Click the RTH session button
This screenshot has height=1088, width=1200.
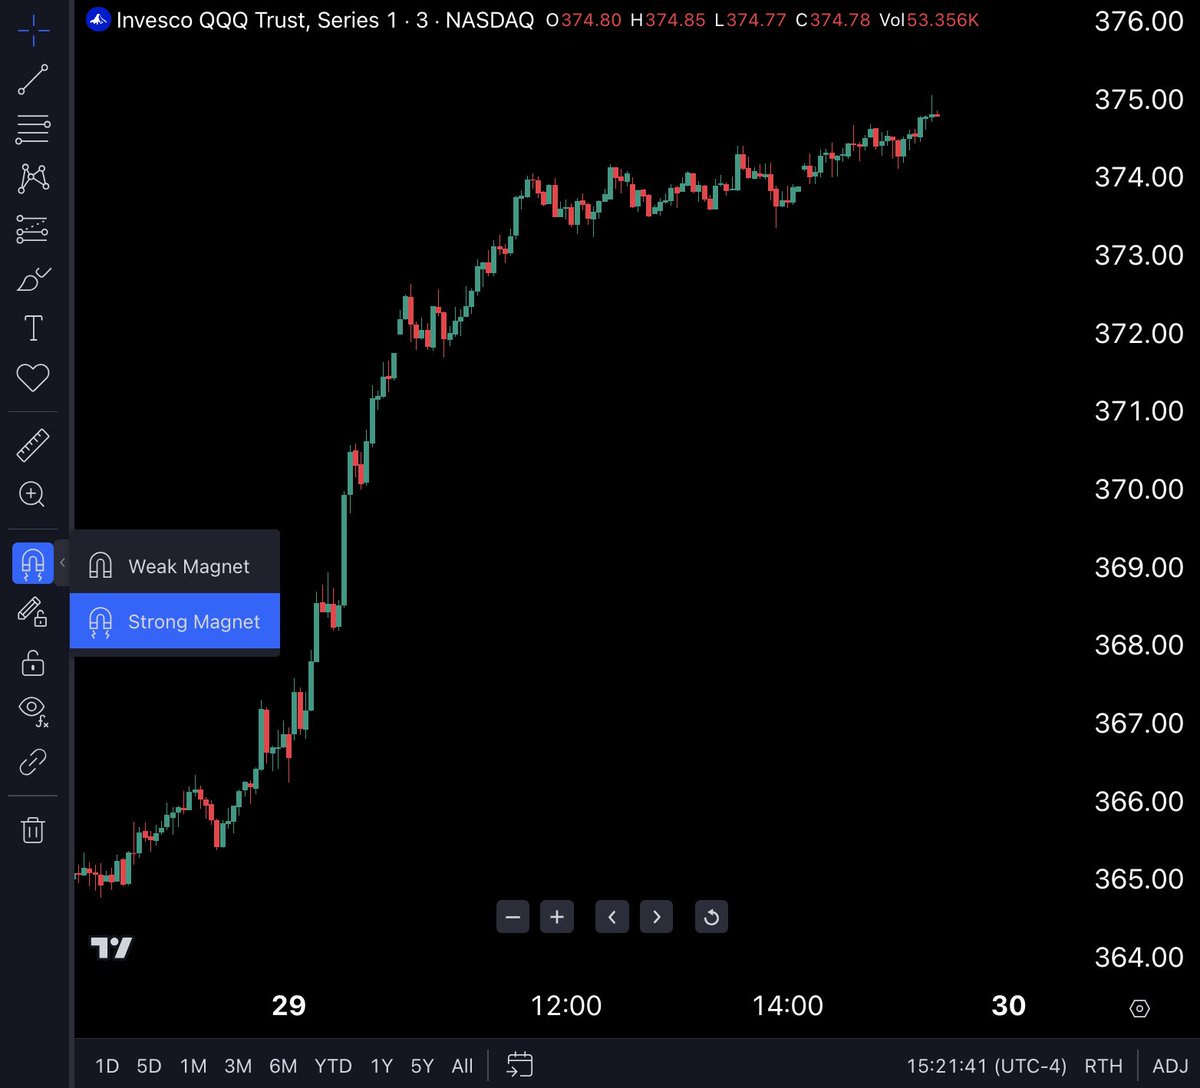(x=1103, y=1065)
